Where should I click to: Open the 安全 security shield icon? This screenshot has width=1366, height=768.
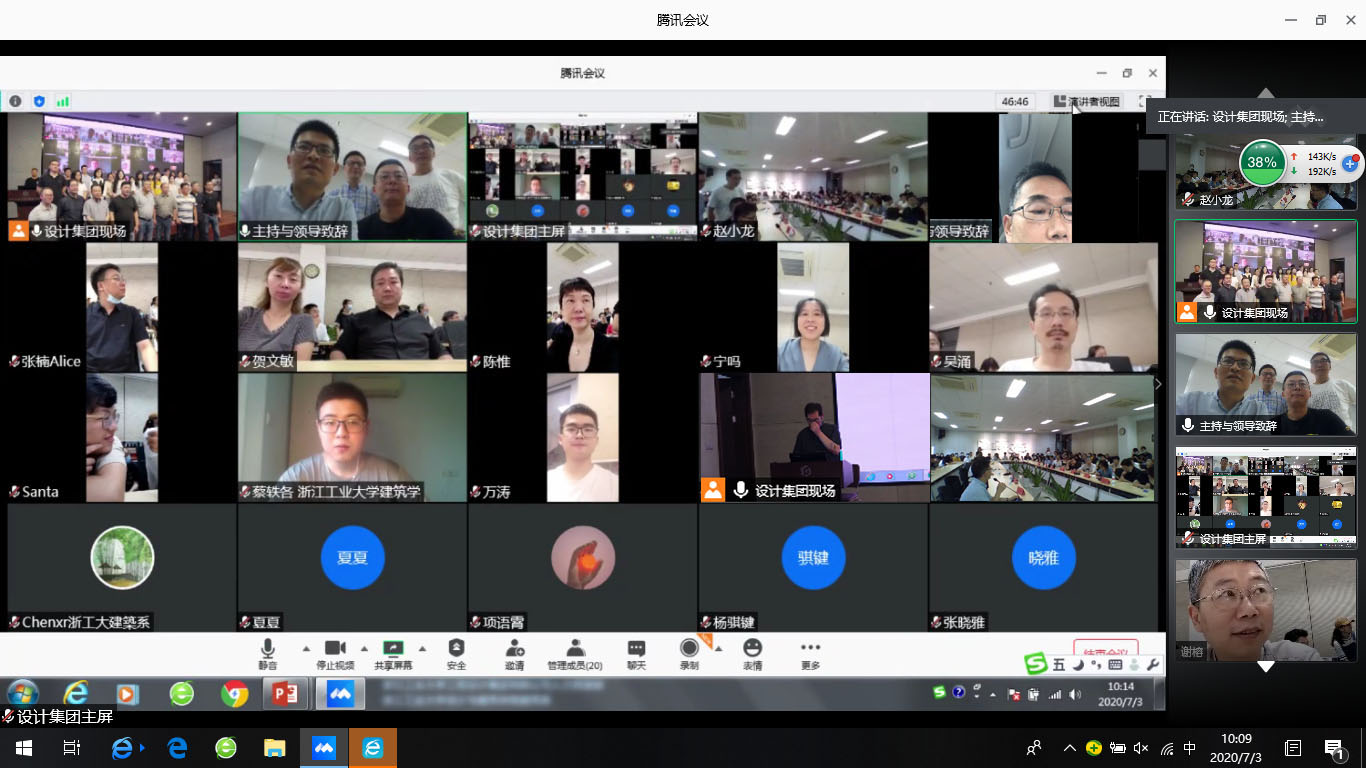coord(456,651)
